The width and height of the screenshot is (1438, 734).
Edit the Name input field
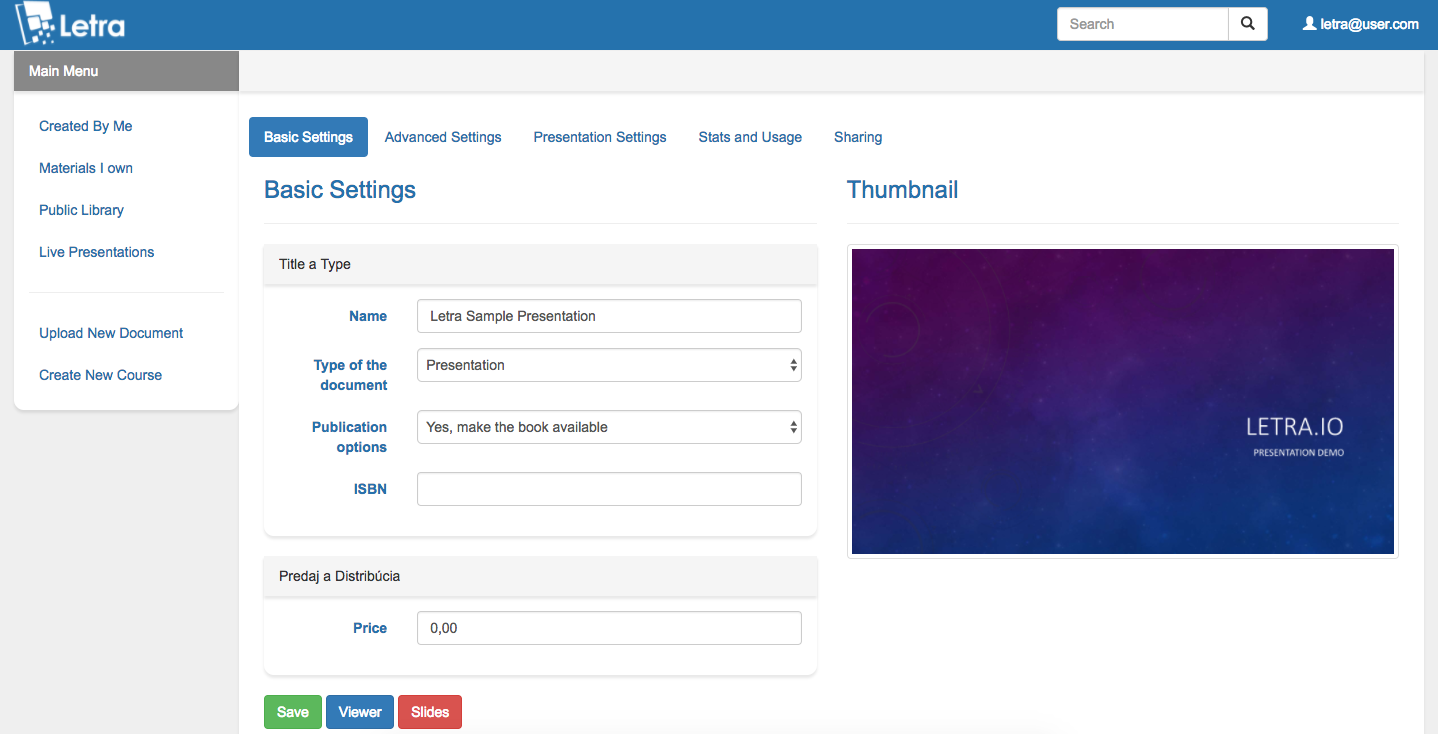coord(609,316)
